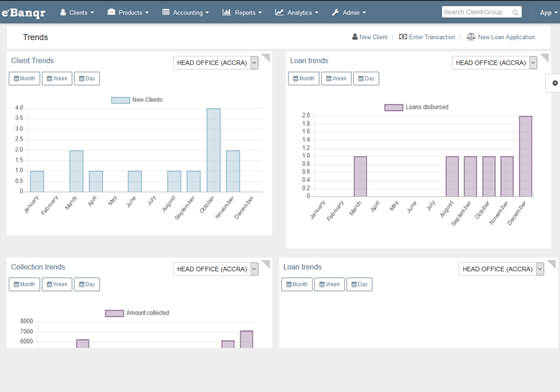
Task: Click the Search Client/Group field
Action: 481,12
